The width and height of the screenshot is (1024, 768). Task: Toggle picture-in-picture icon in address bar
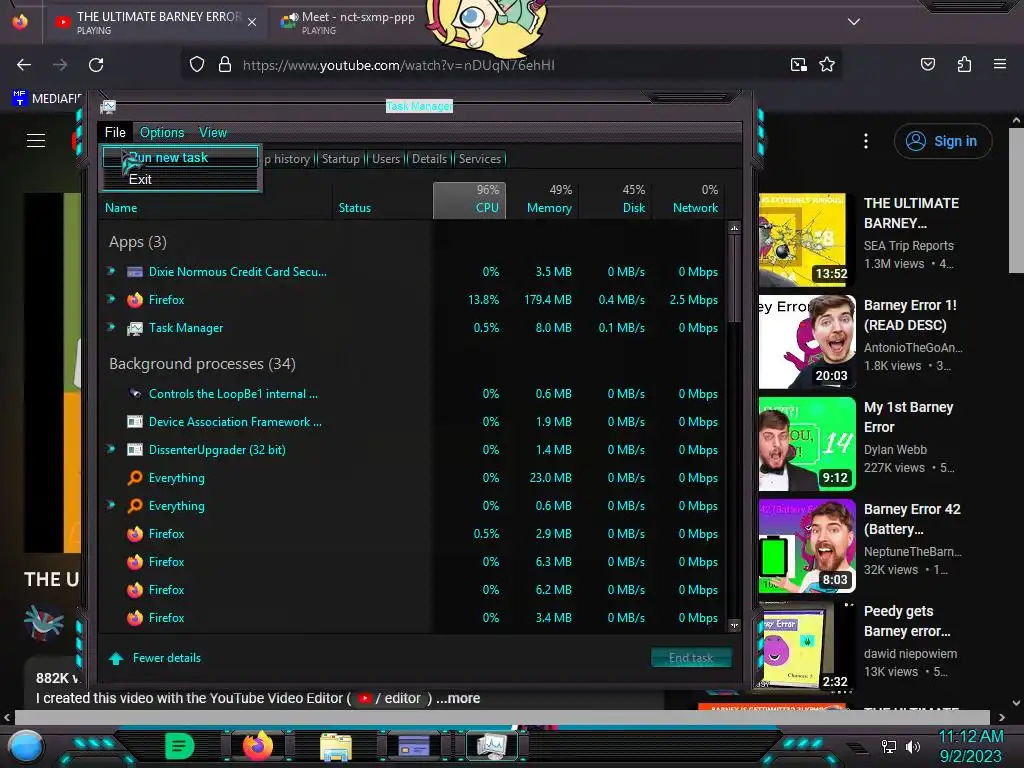point(799,65)
